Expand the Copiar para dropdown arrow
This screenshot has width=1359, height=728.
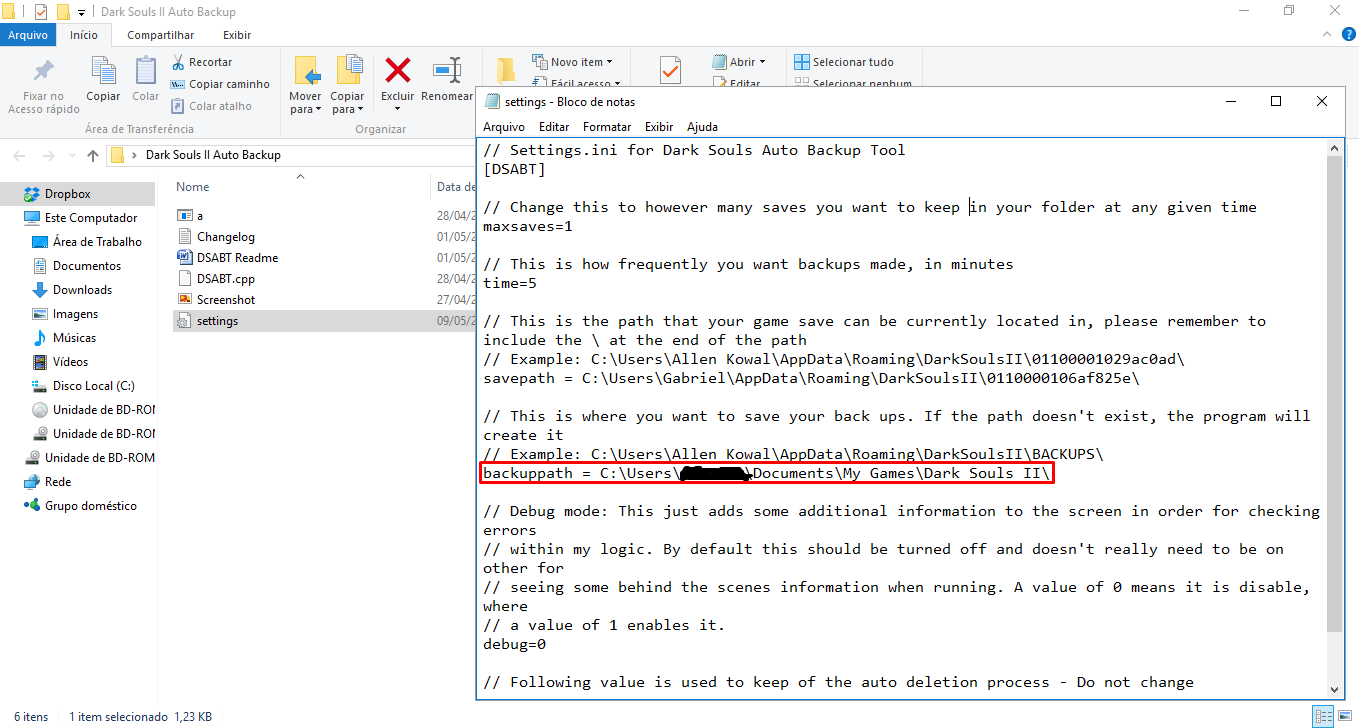pyautogui.click(x=361, y=110)
